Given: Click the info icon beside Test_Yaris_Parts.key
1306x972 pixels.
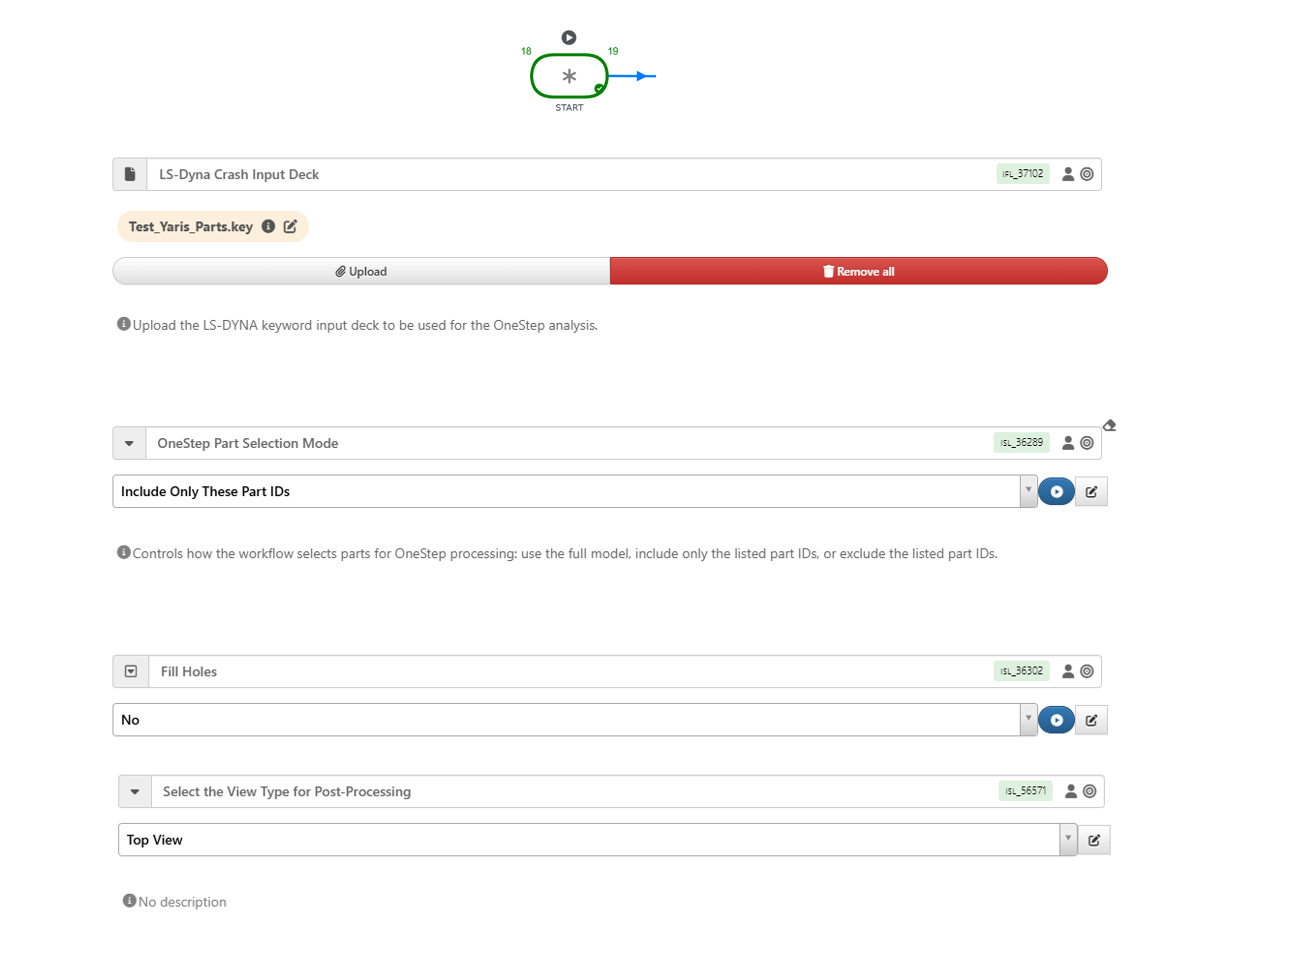Looking at the screenshot, I should (268, 227).
